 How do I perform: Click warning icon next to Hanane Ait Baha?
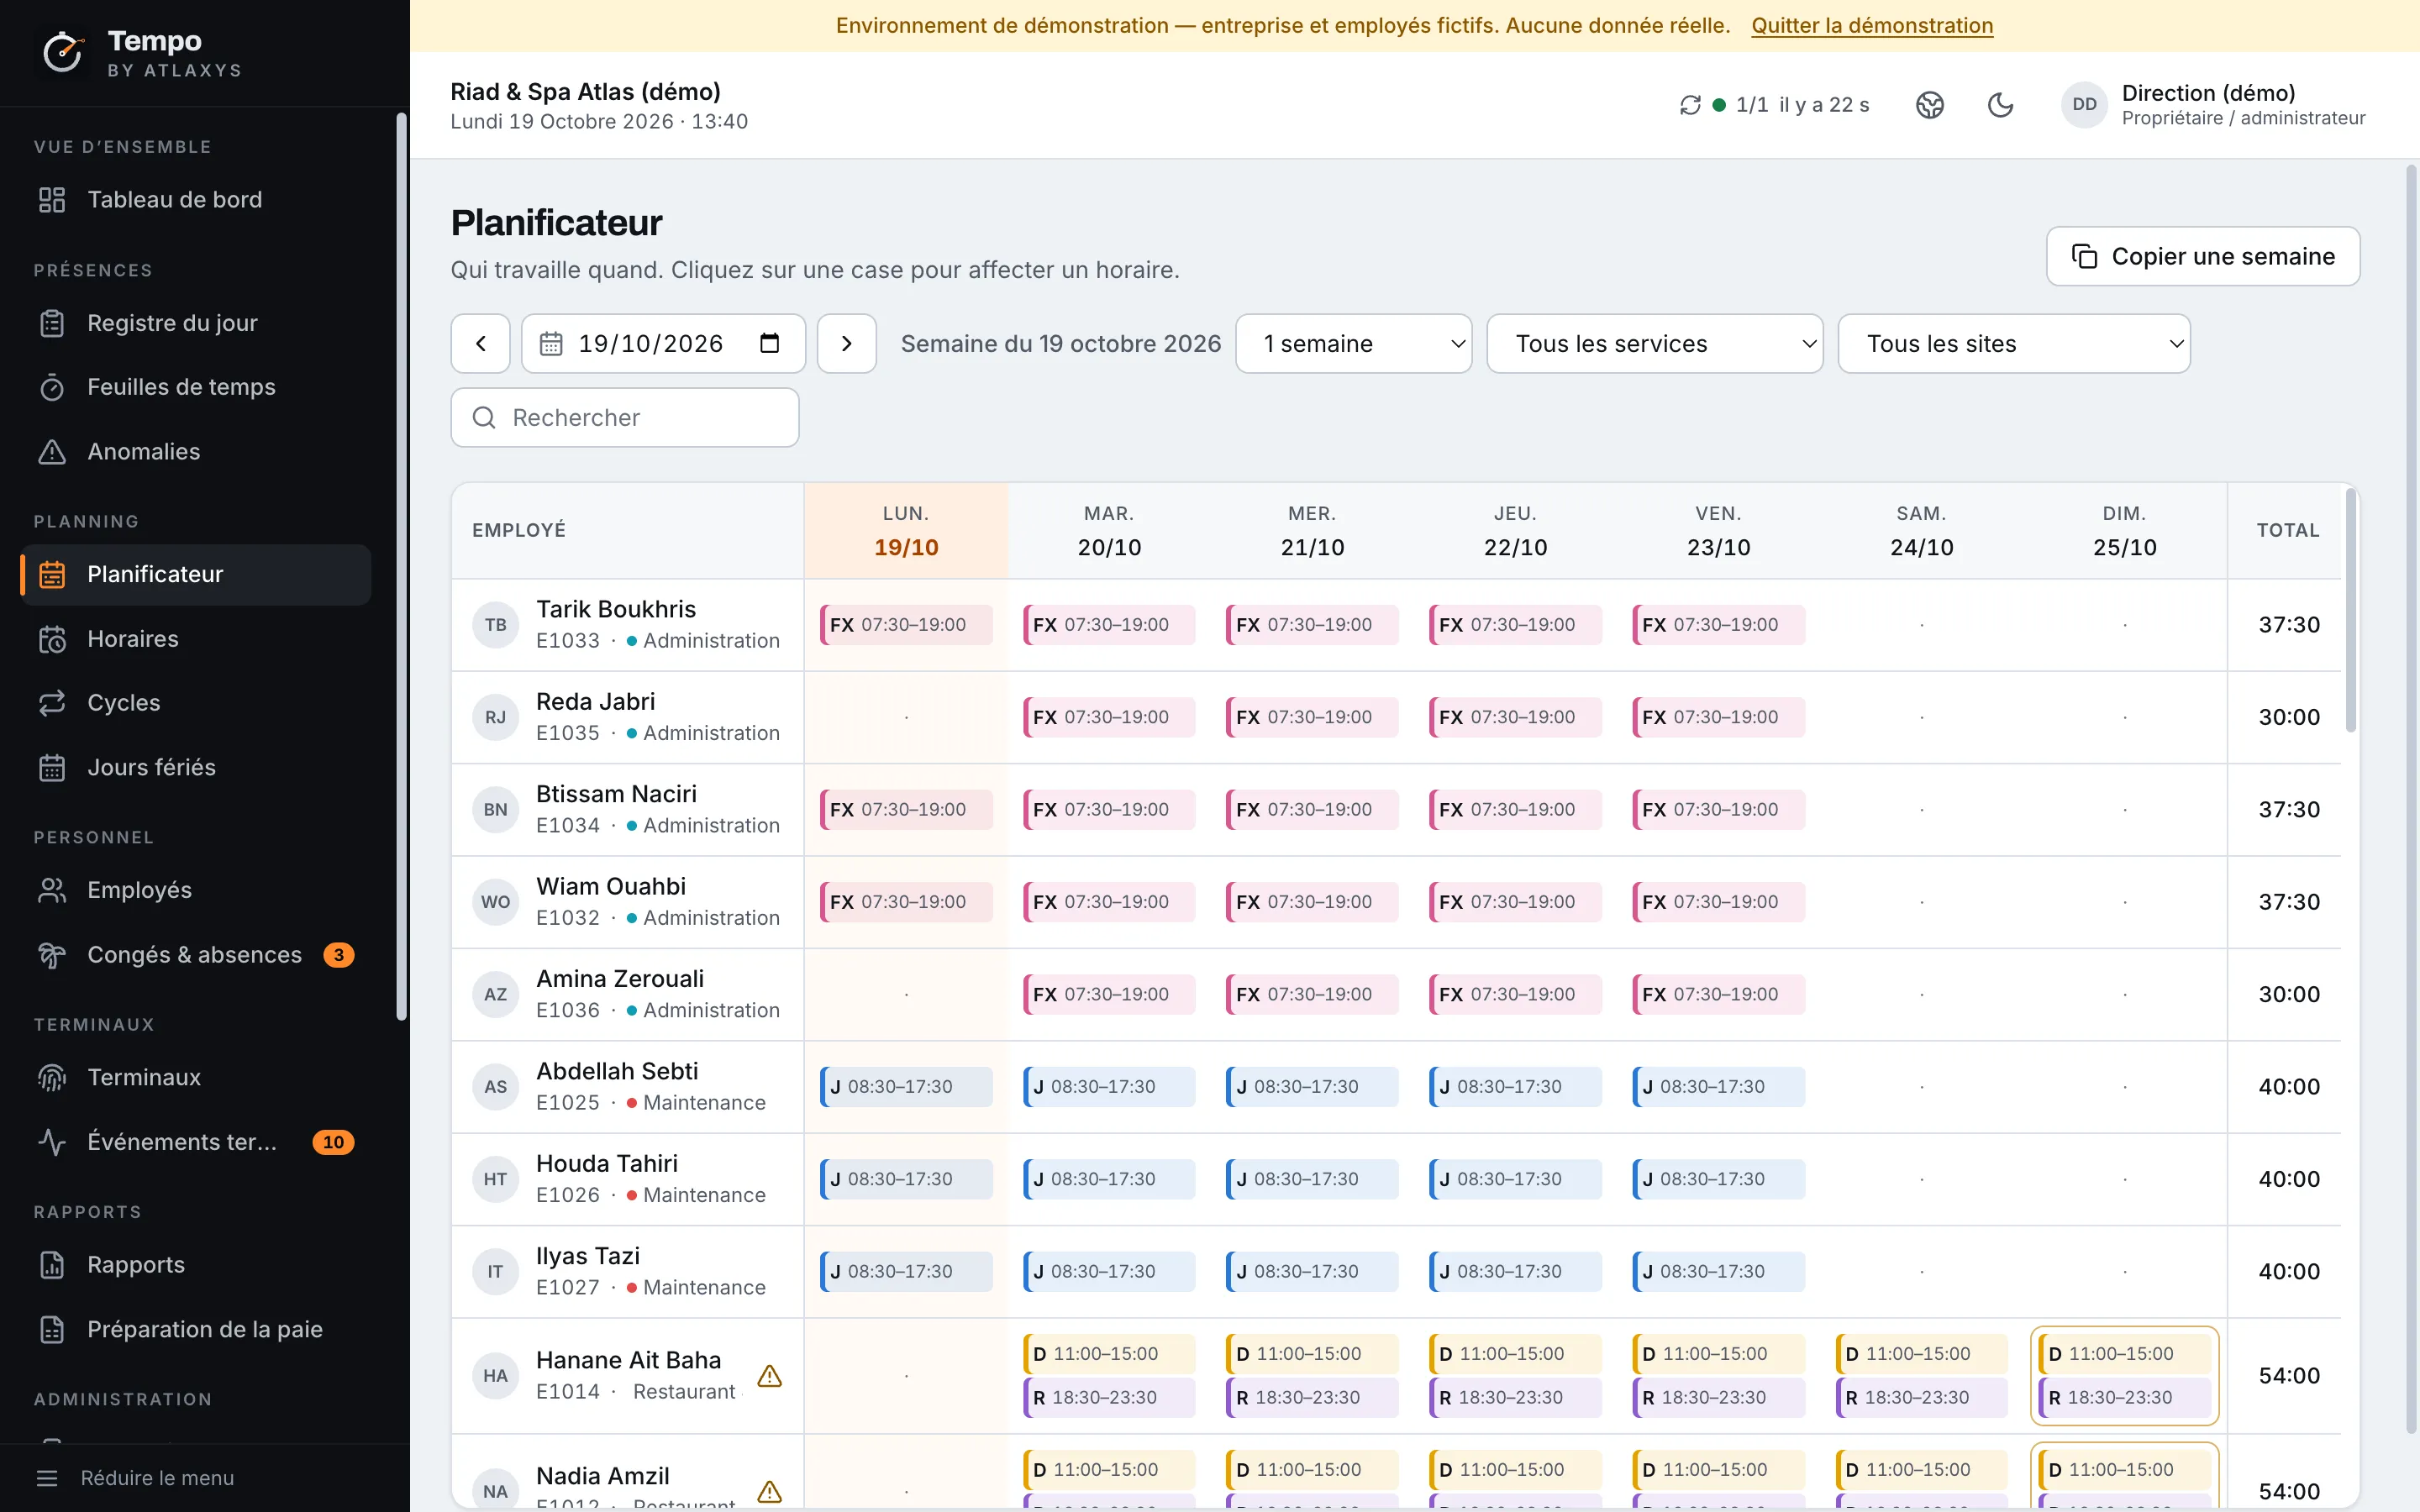click(769, 1376)
